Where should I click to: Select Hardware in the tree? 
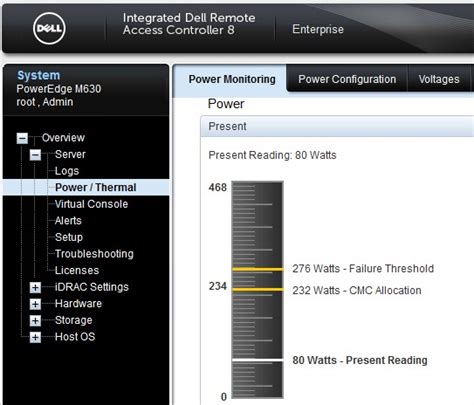(x=78, y=304)
